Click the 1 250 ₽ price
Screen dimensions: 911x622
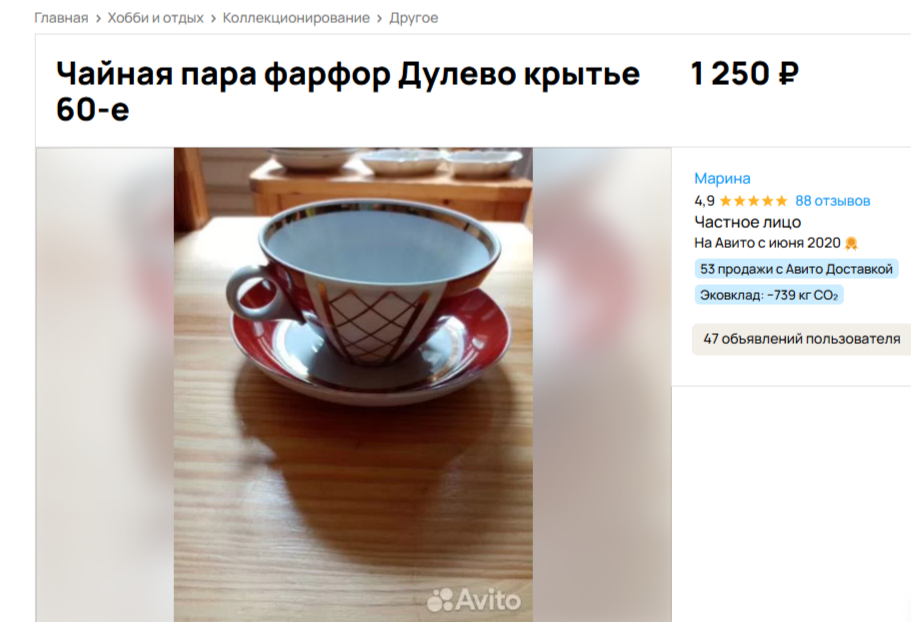coord(745,74)
